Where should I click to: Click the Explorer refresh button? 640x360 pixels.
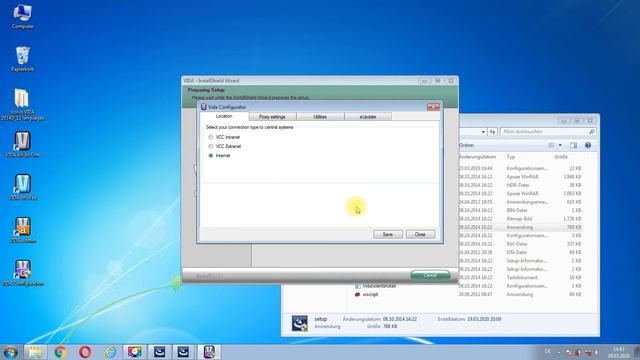pos(493,132)
